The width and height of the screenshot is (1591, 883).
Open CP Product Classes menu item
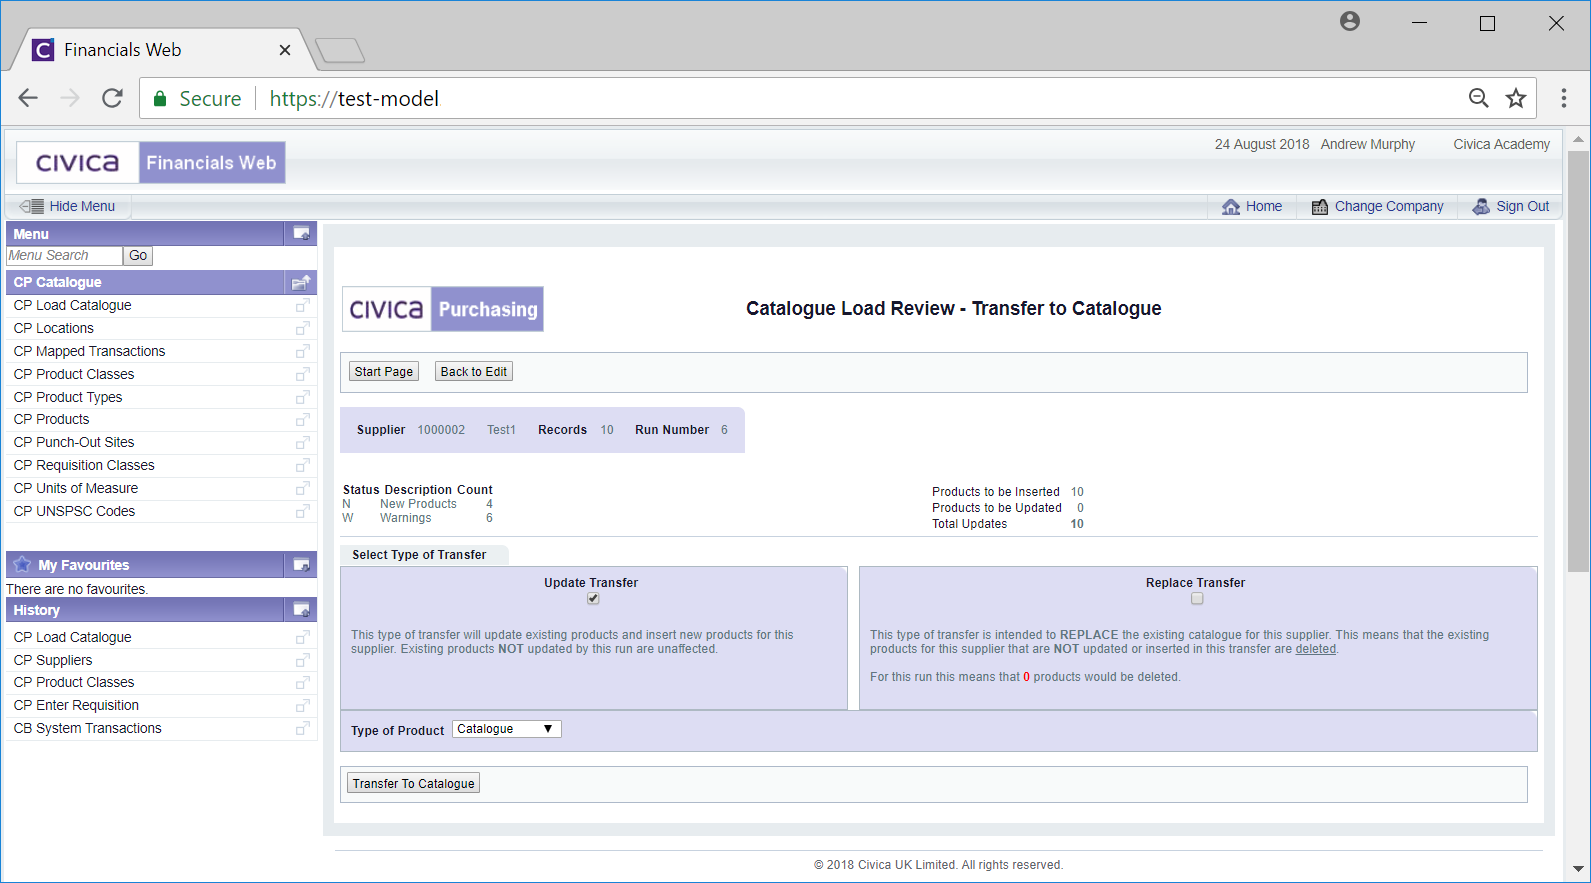click(x=74, y=374)
